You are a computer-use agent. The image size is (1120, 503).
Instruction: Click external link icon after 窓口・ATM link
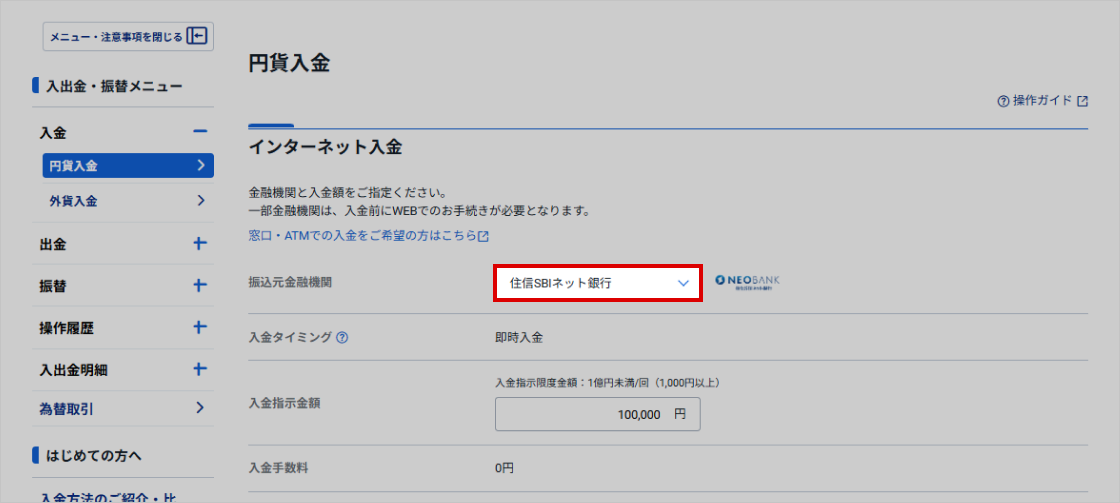(x=484, y=237)
